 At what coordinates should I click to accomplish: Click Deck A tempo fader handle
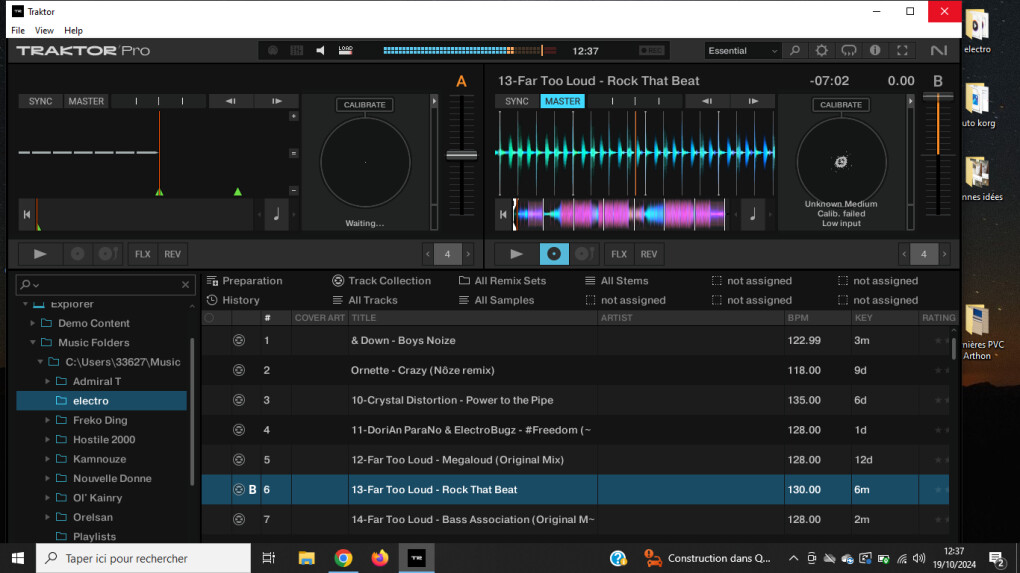pos(462,155)
